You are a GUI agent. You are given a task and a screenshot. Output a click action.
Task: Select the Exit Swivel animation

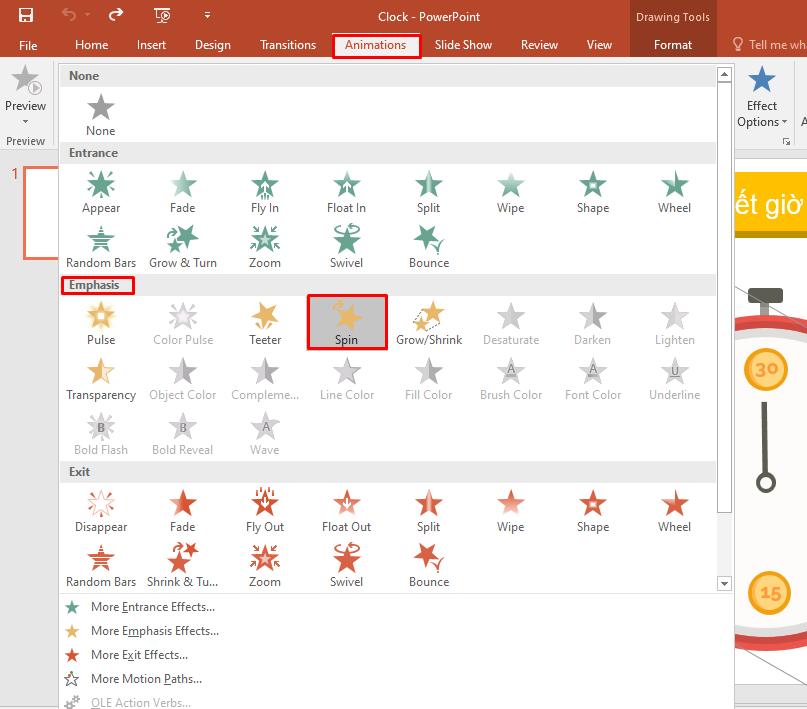click(346, 566)
